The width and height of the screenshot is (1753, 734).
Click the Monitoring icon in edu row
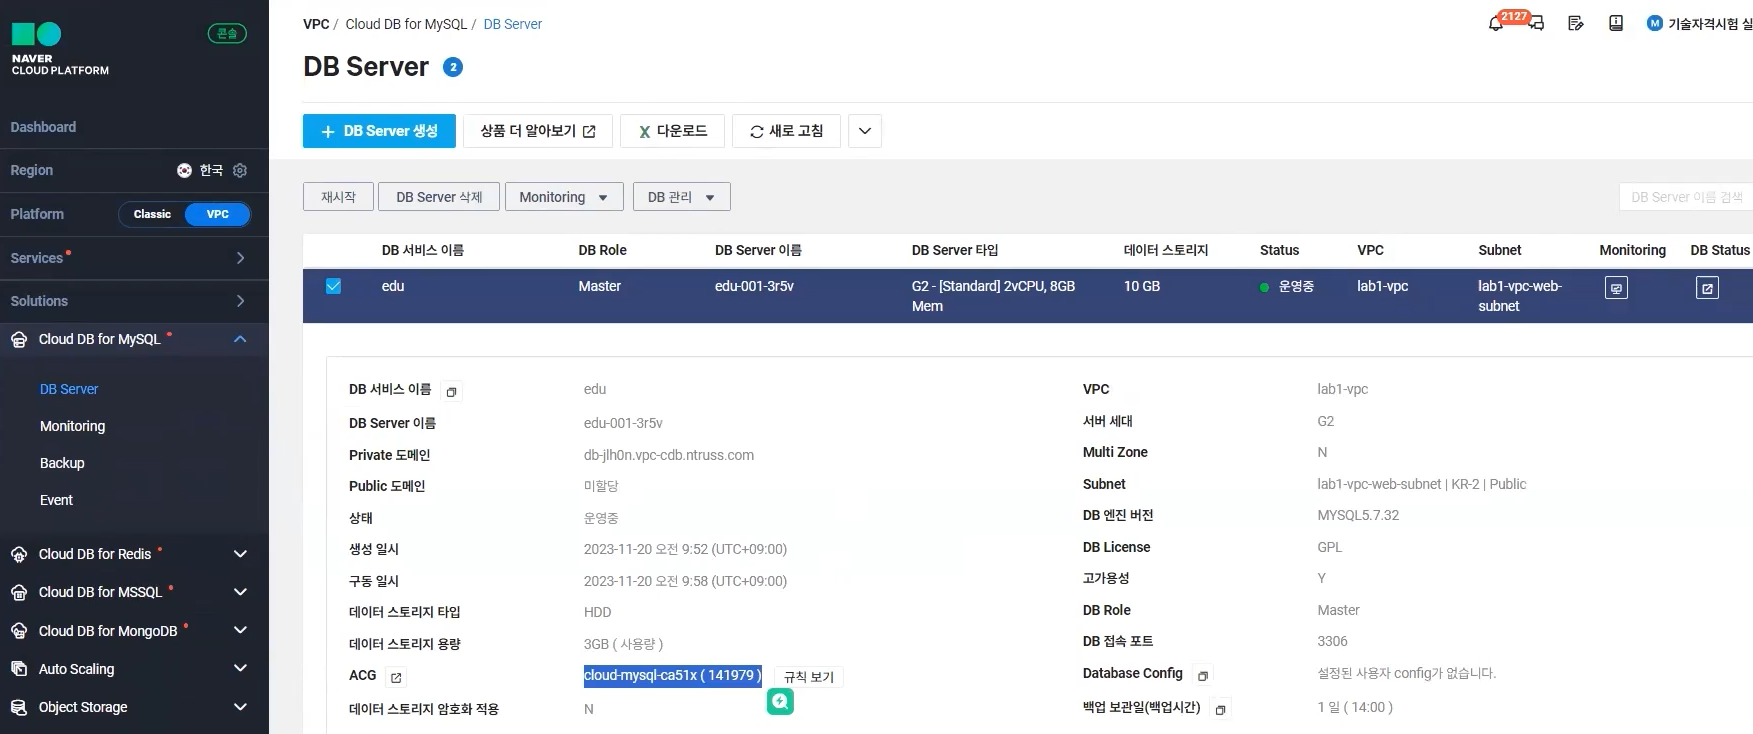[x=1616, y=288]
